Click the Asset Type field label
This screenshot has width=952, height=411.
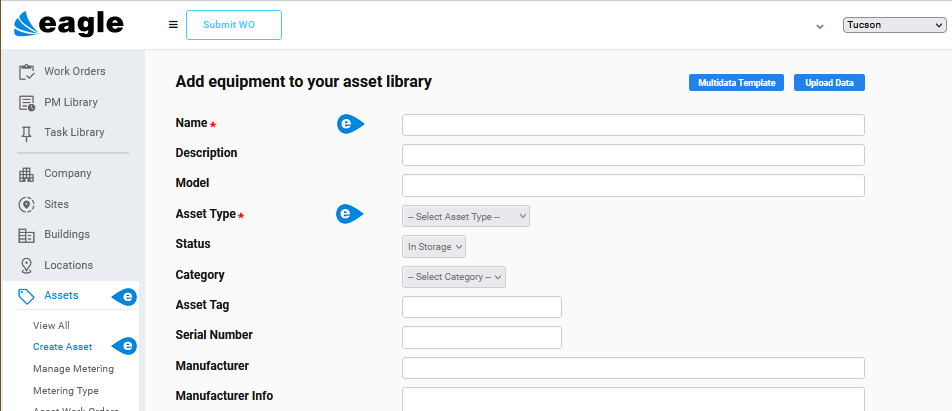coord(205,214)
